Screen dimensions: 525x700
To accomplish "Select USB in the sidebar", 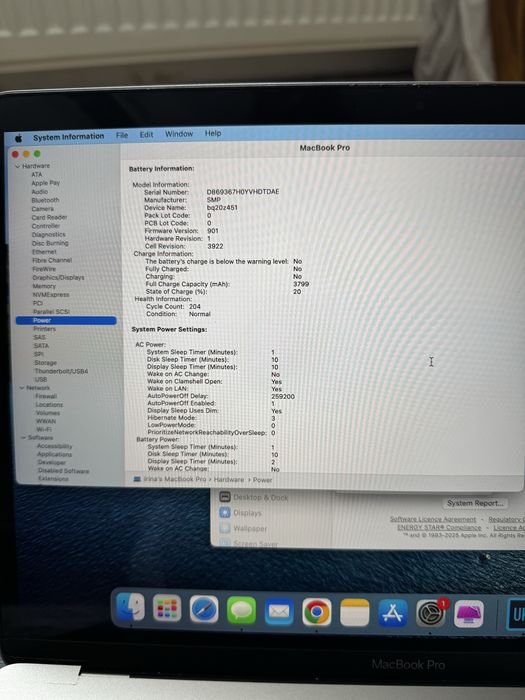I will coord(41,379).
